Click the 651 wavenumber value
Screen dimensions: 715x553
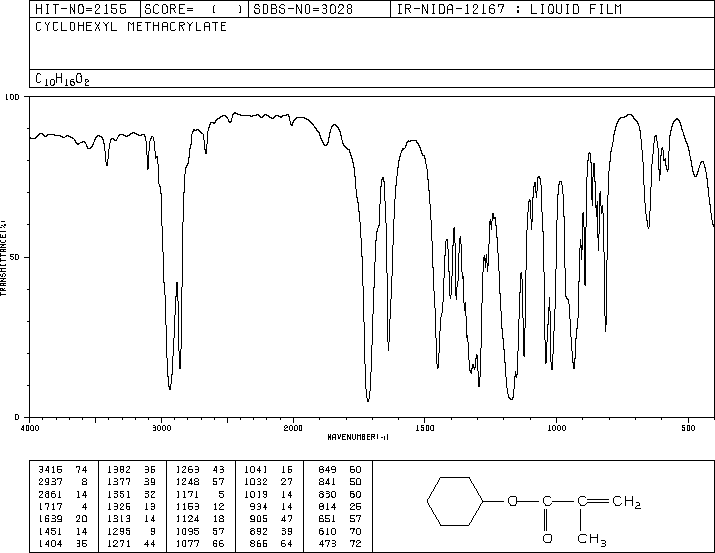tap(327, 519)
